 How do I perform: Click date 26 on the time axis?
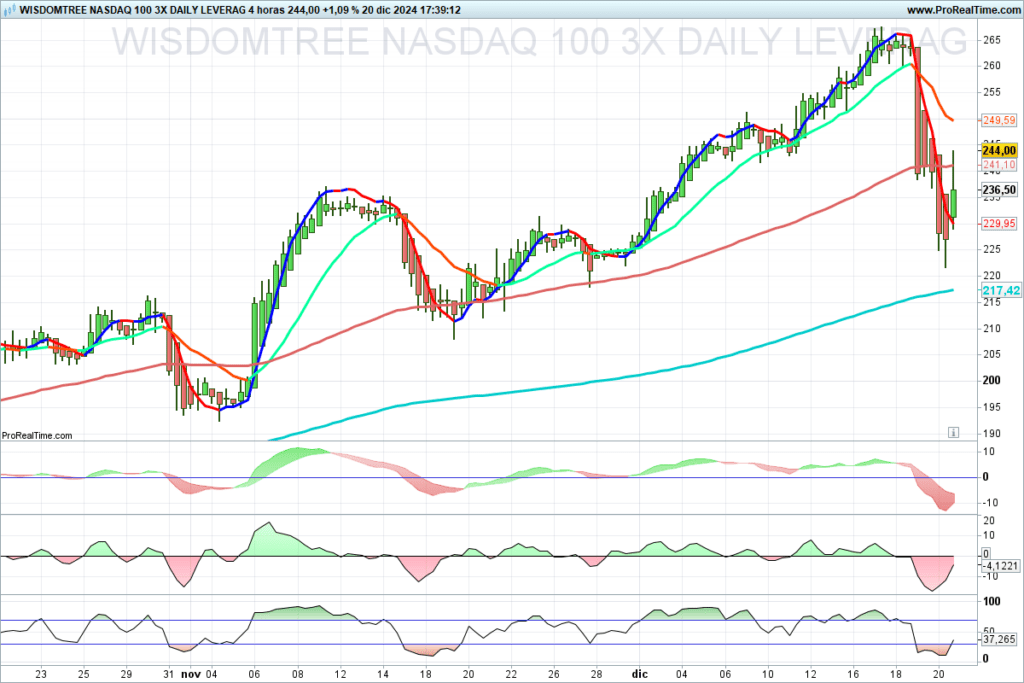click(553, 674)
